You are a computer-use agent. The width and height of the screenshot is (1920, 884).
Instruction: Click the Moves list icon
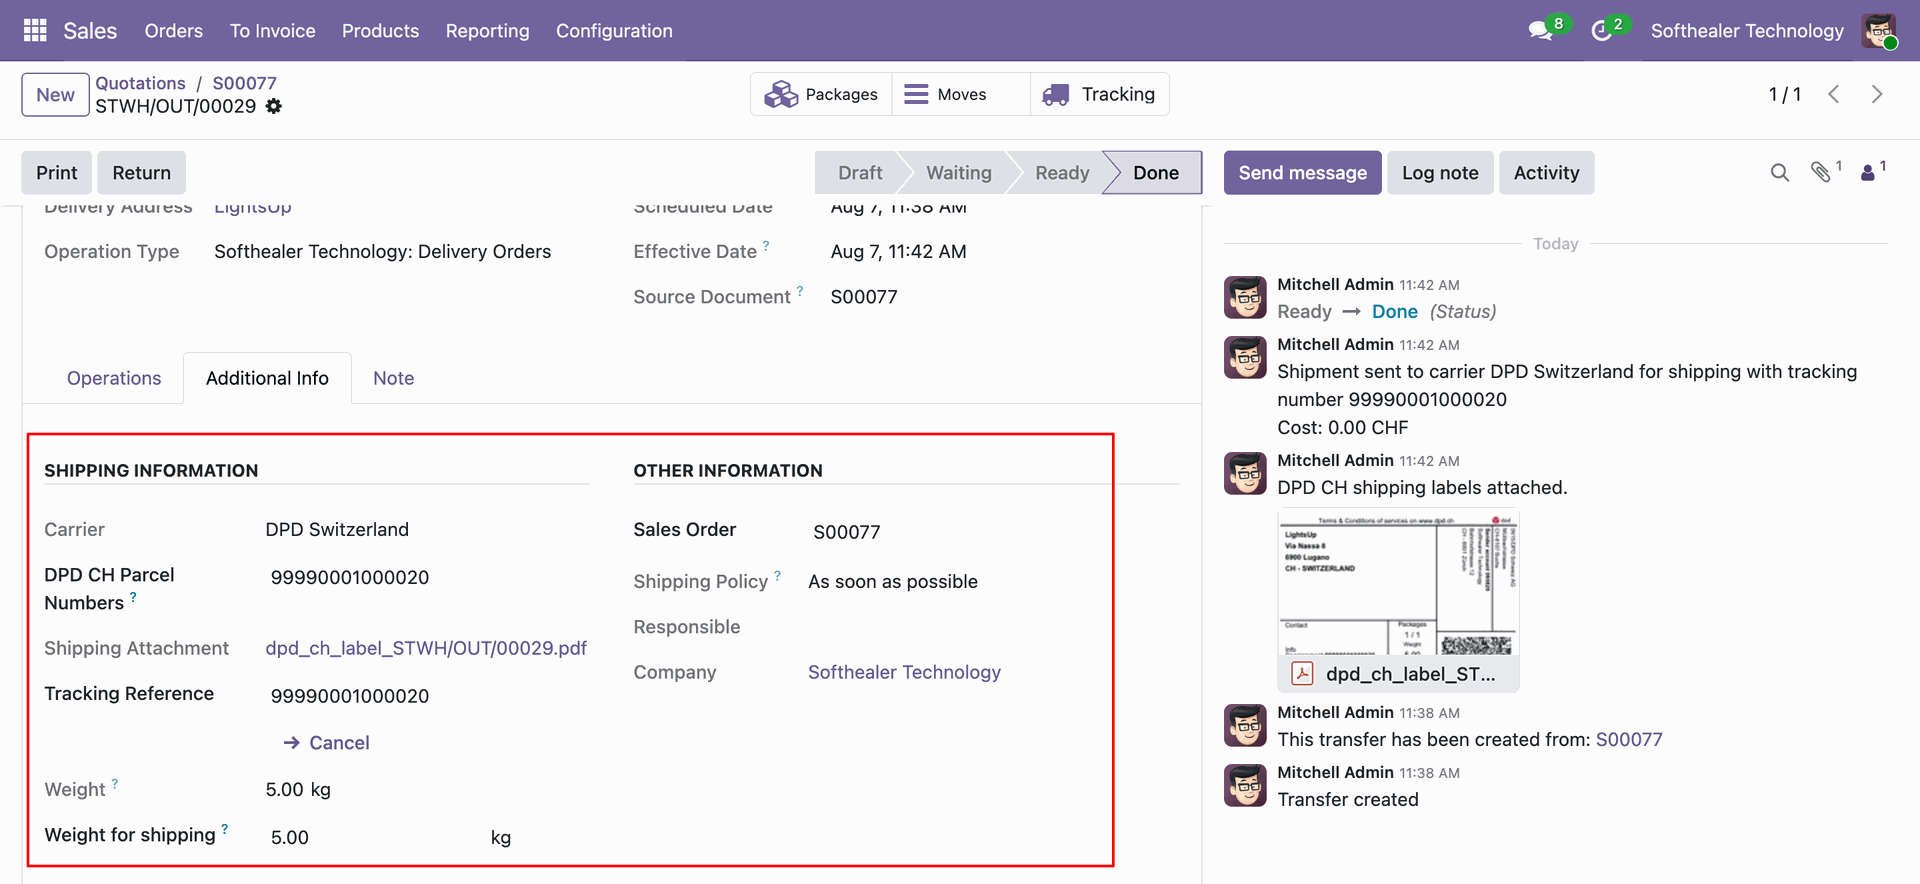click(x=916, y=94)
